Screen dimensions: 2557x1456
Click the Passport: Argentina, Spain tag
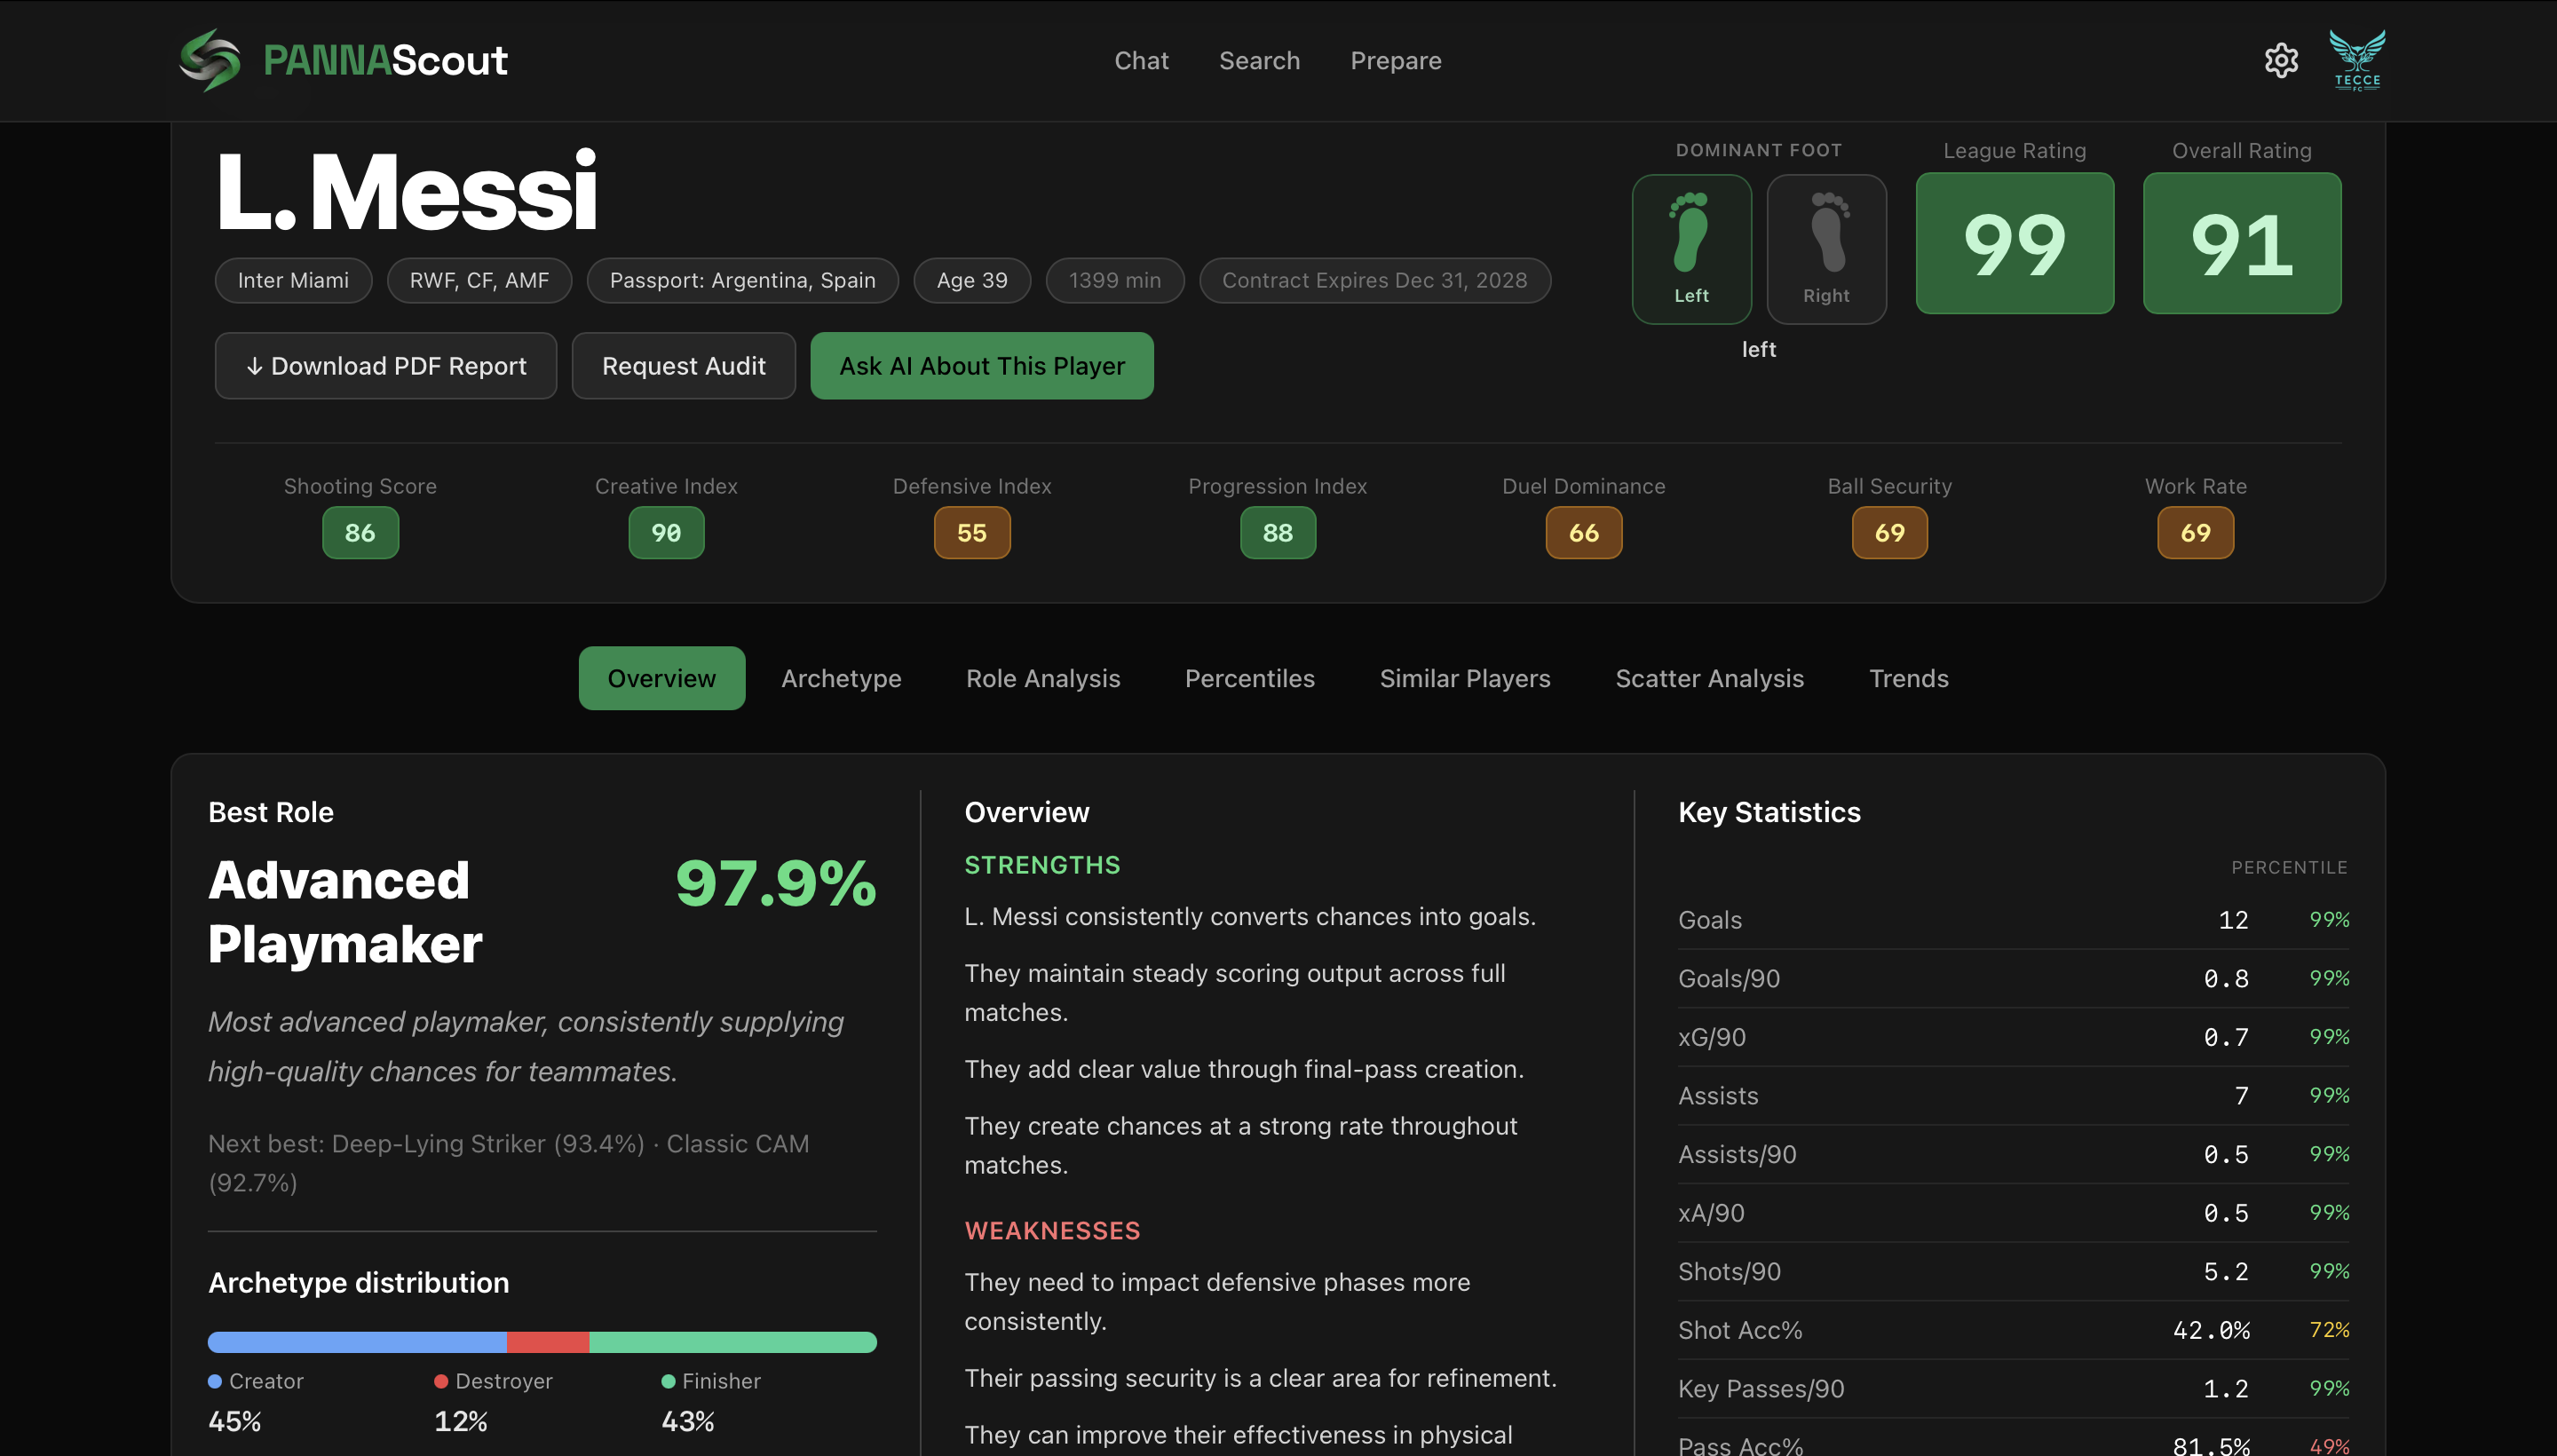[x=742, y=280]
